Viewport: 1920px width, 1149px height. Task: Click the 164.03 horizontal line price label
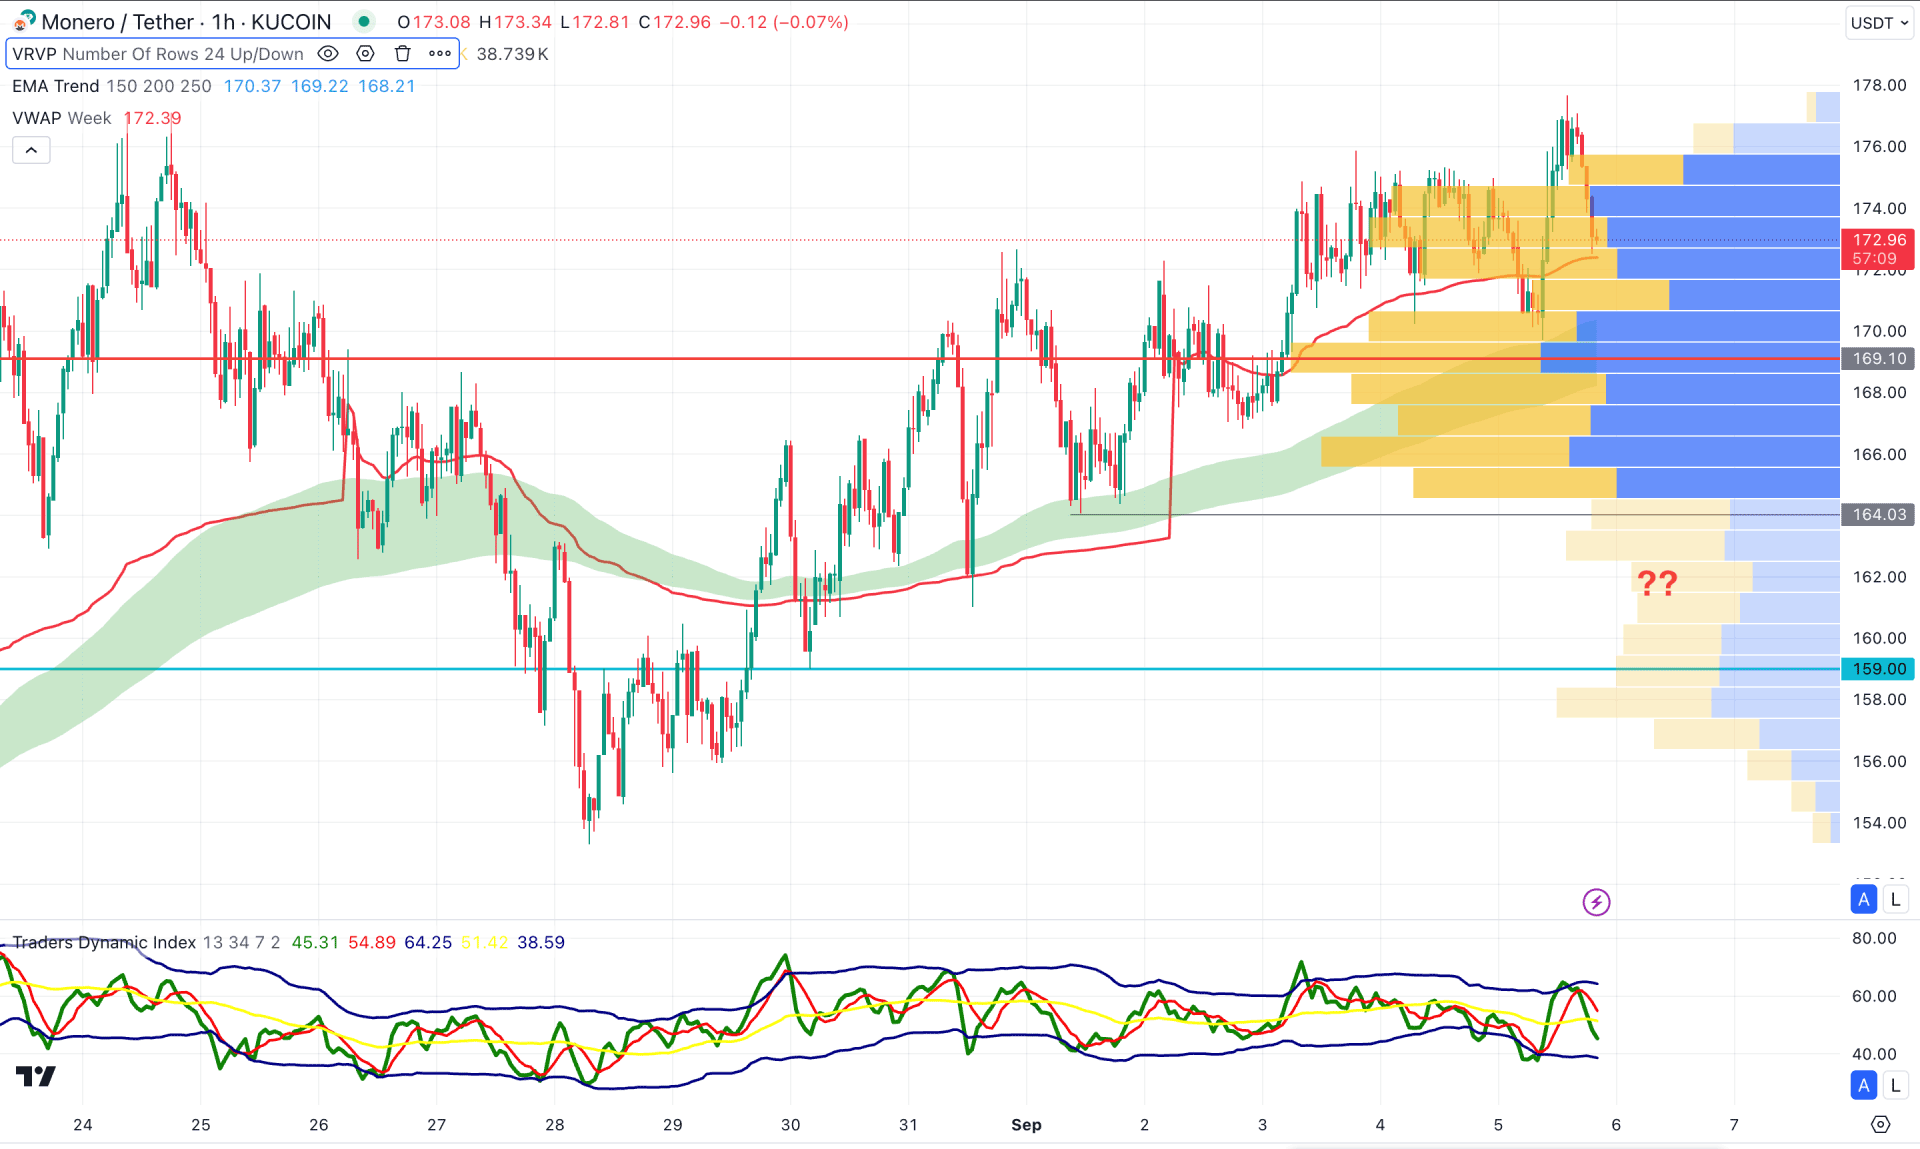1878,514
